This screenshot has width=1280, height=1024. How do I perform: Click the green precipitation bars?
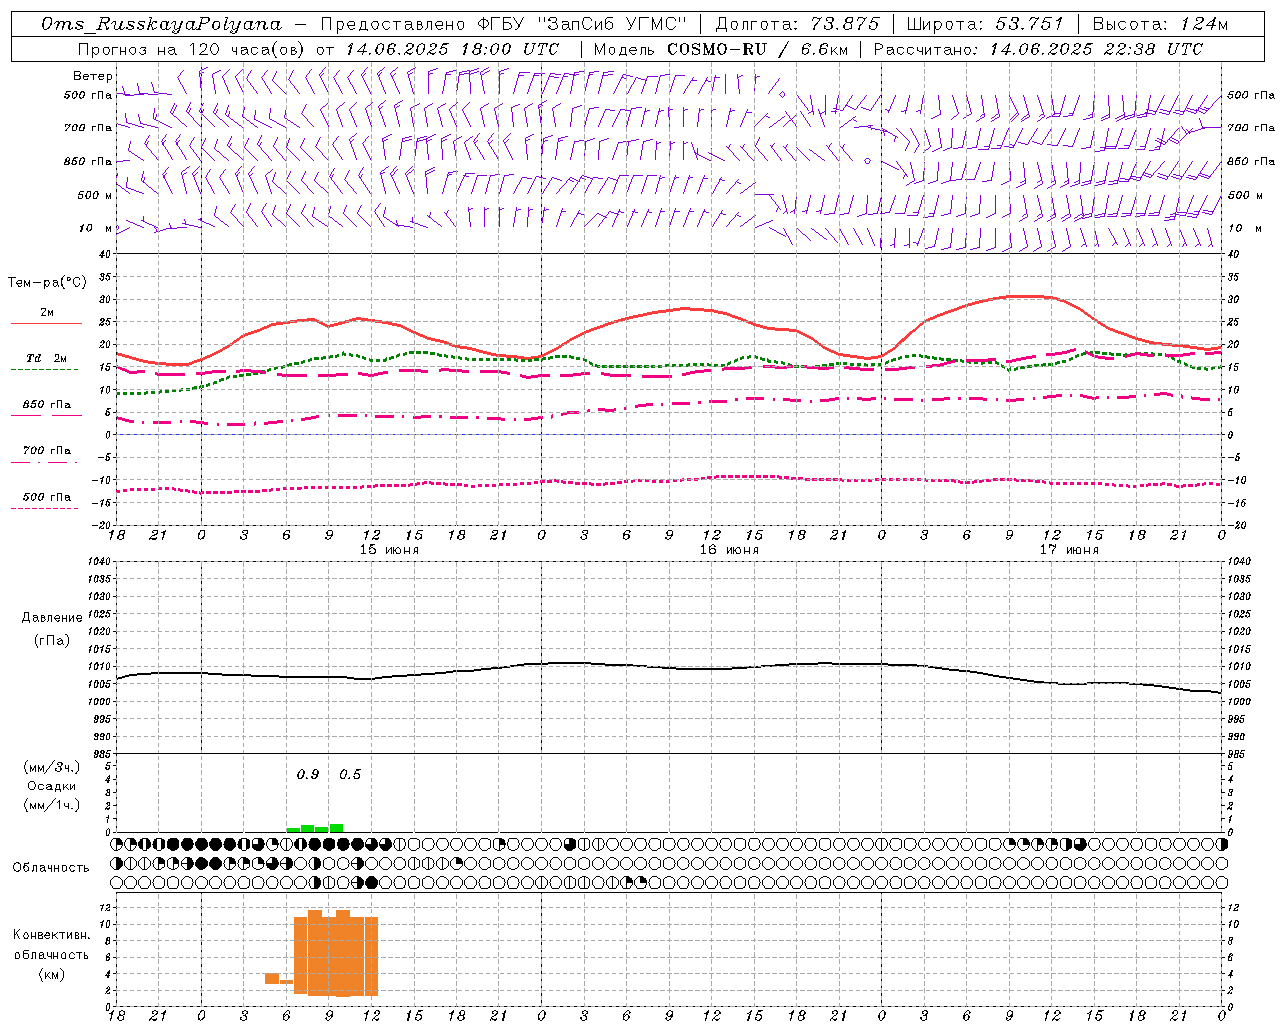315,828
